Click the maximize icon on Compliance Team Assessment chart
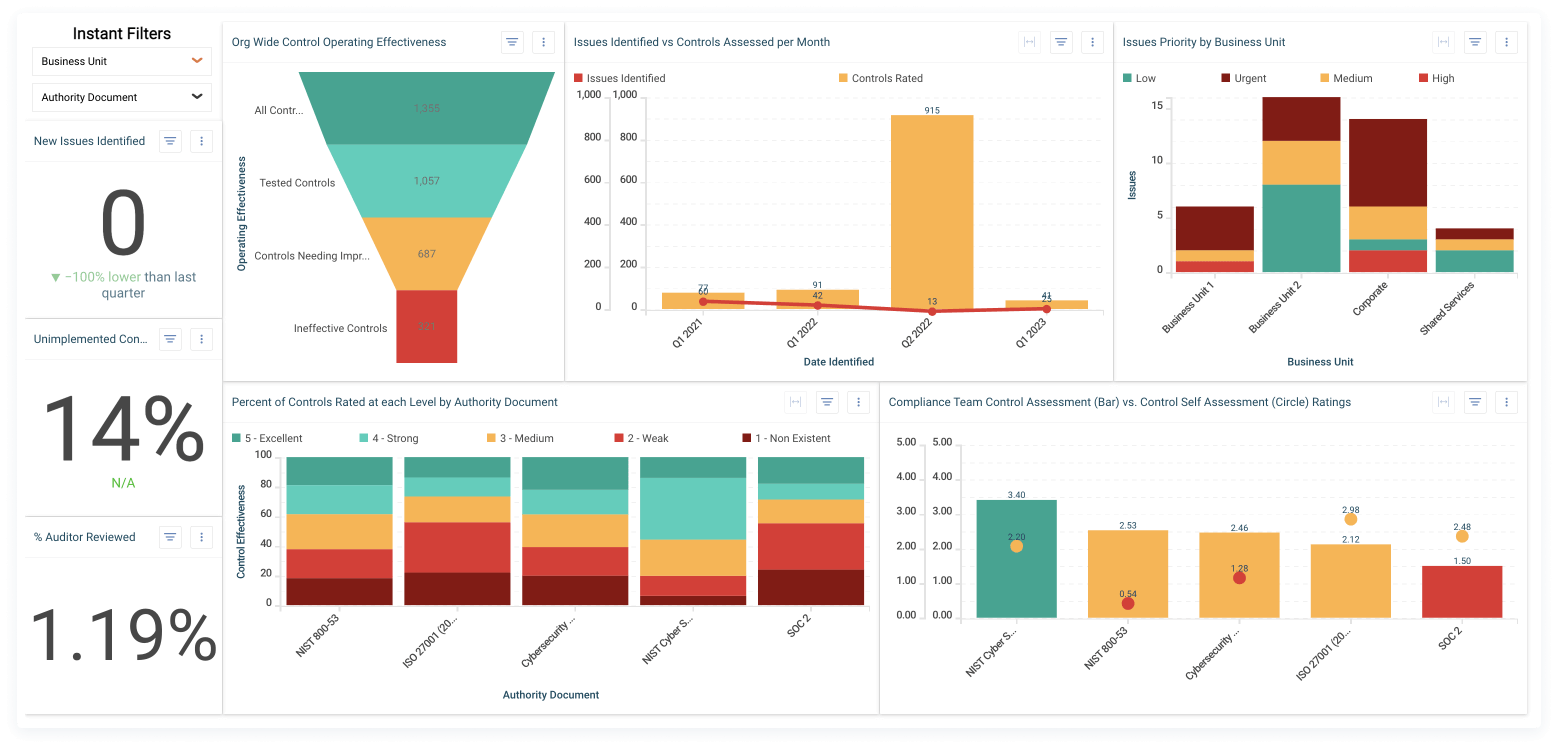The image size is (1558, 749). click(x=1443, y=402)
